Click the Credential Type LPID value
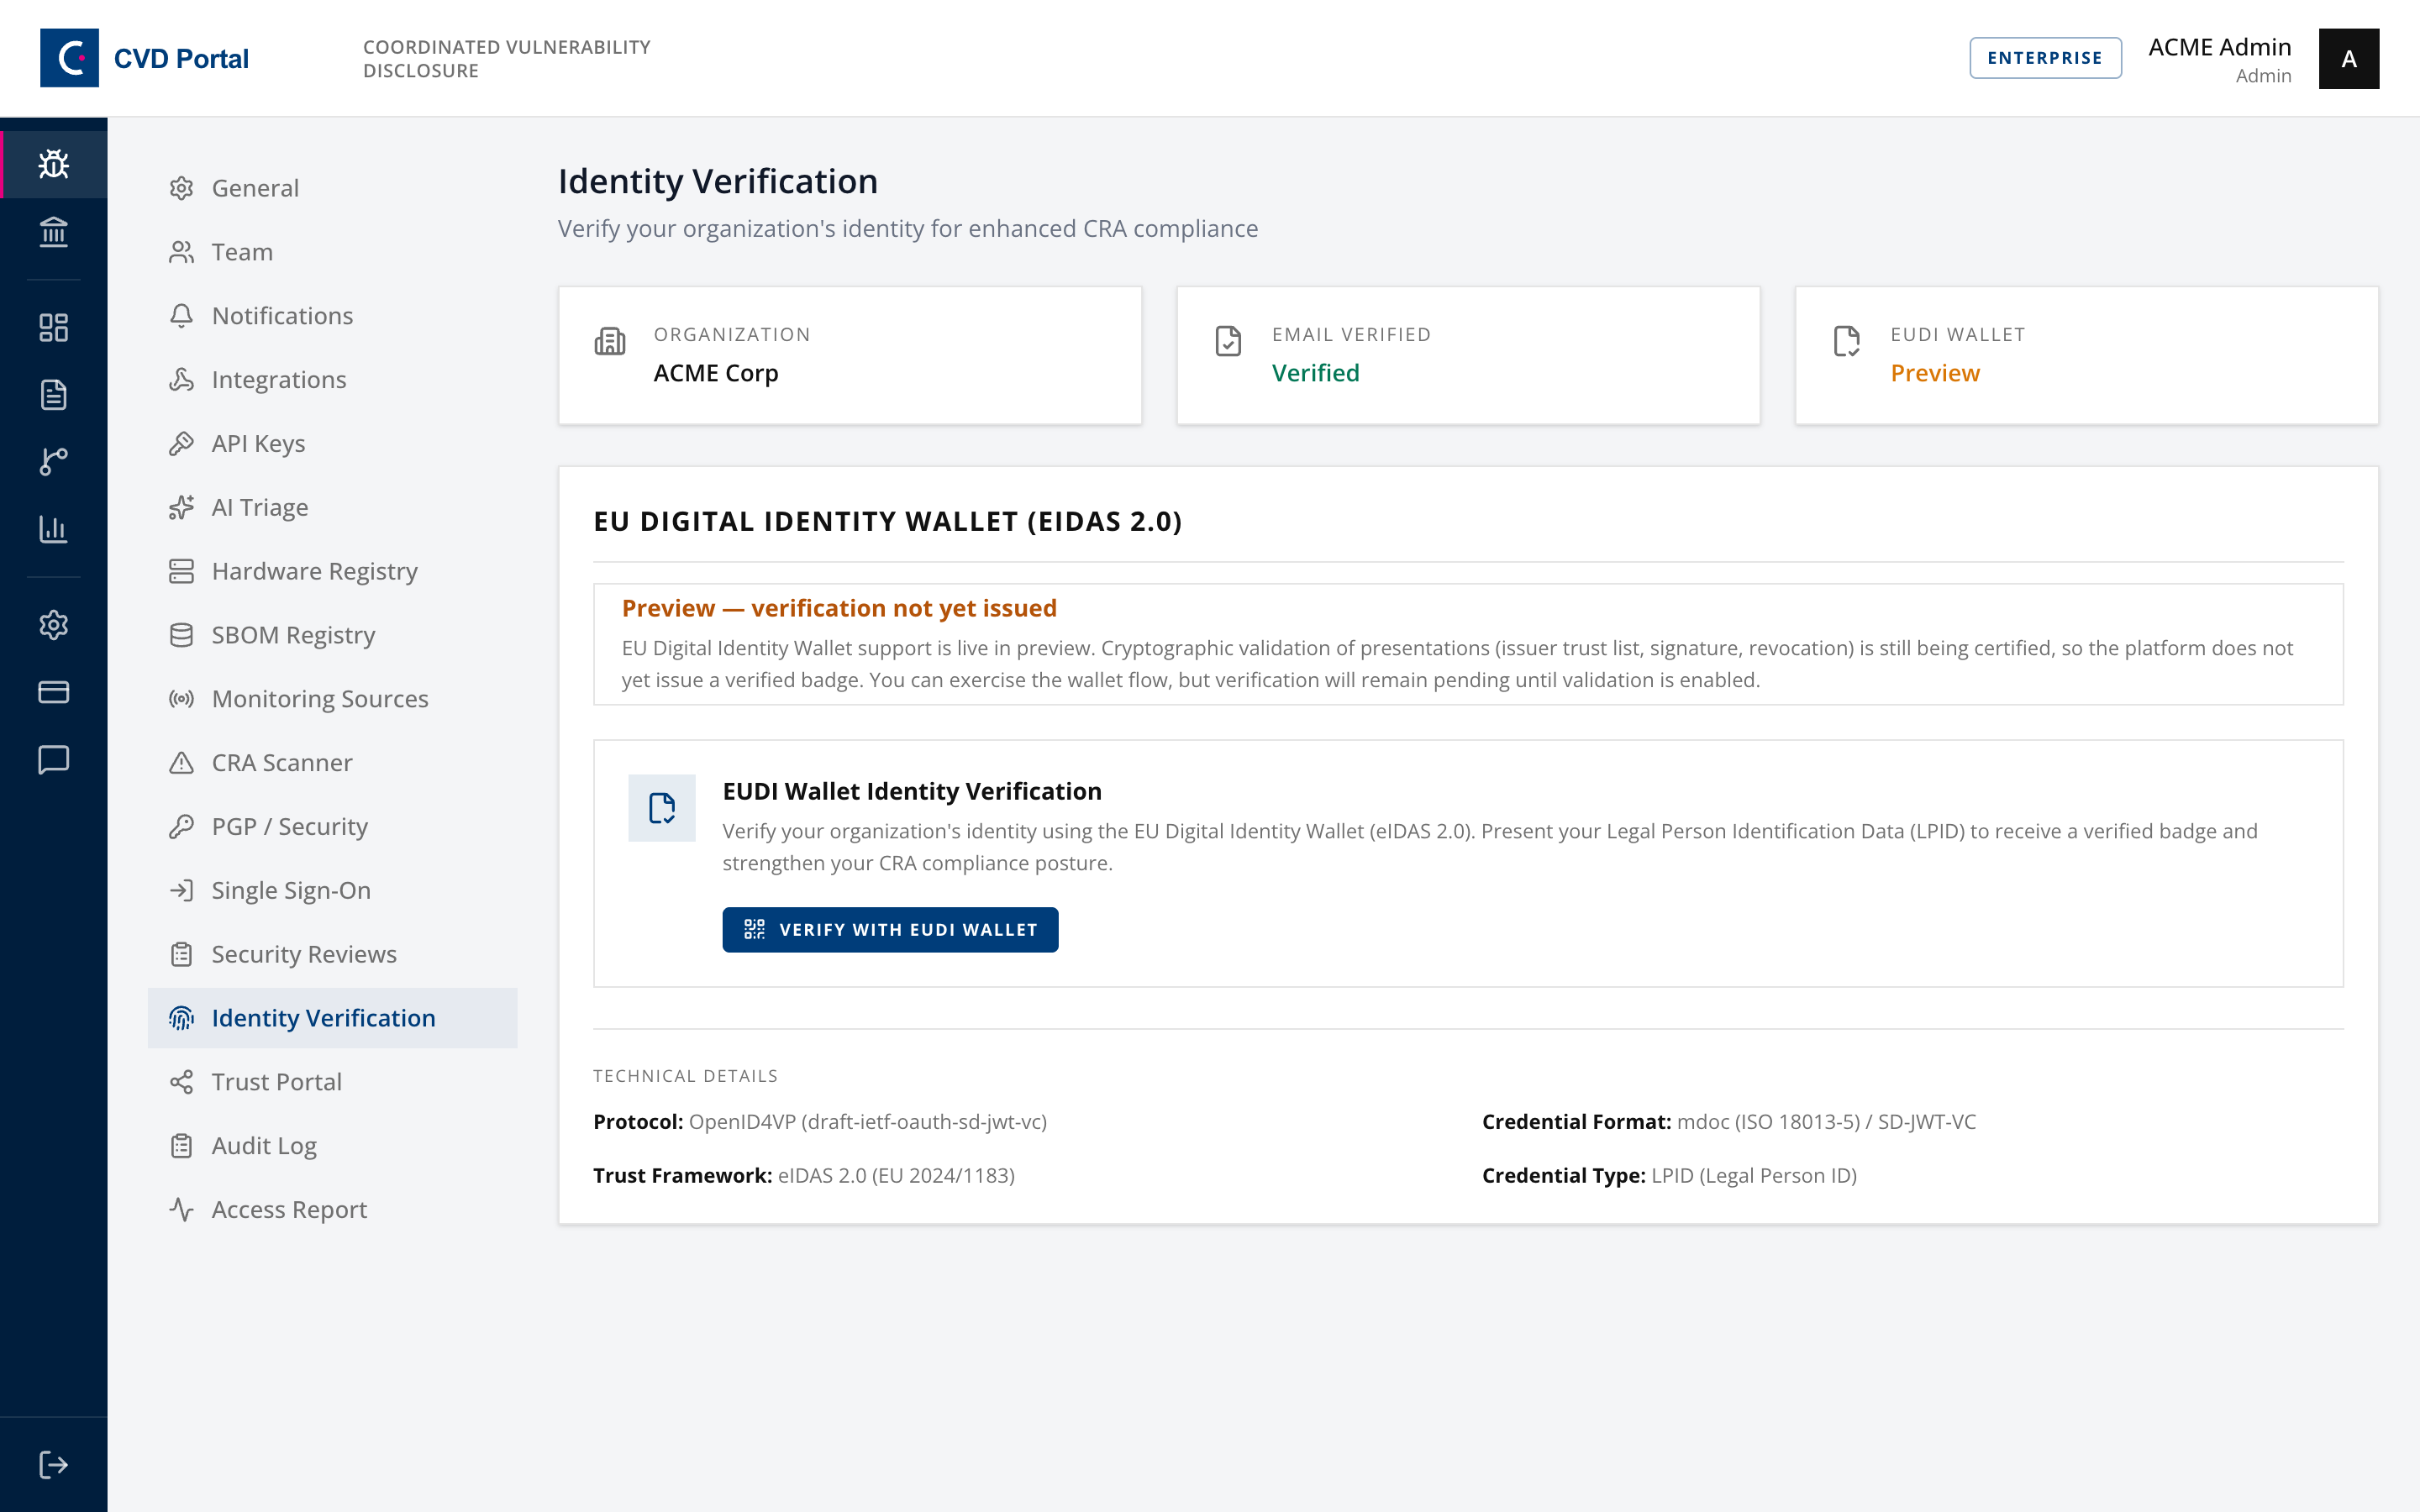 coord(1754,1176)
